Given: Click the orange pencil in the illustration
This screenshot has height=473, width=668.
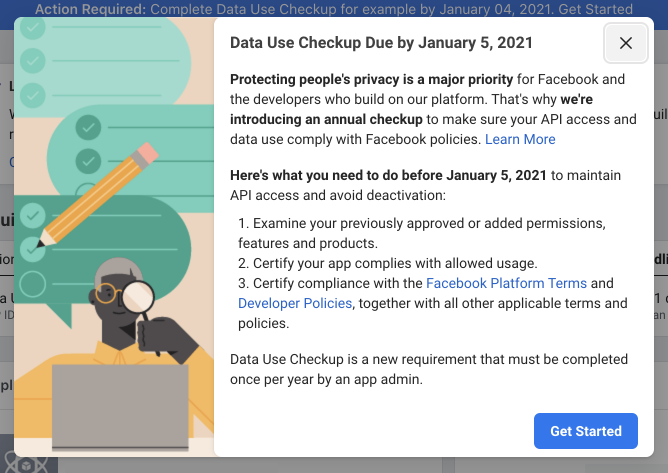Looking at the screenshot, I should point(98,195).
